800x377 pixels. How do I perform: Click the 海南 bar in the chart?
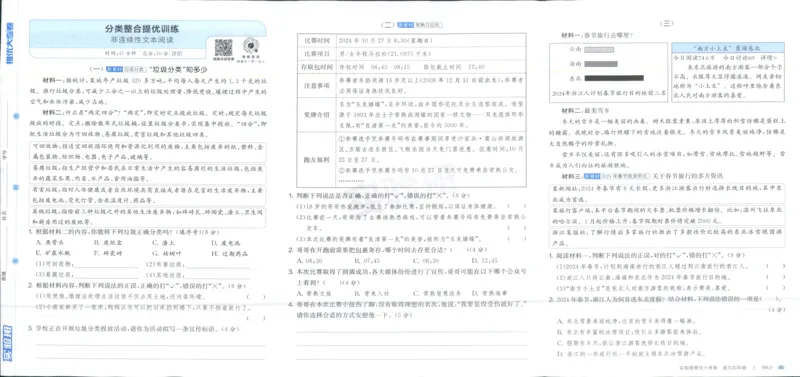[x=601, y=64]
